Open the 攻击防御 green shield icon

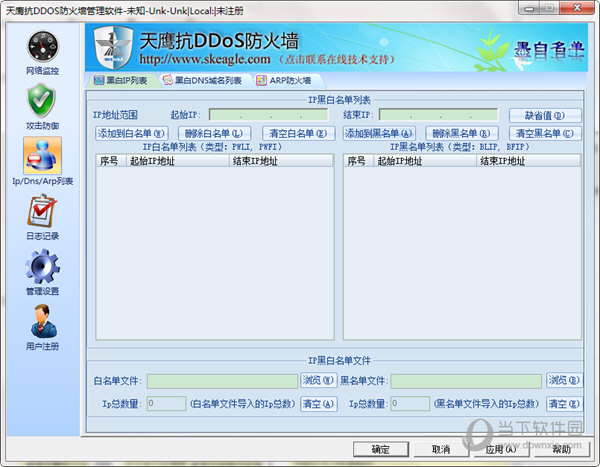click(x=42, y=101)
